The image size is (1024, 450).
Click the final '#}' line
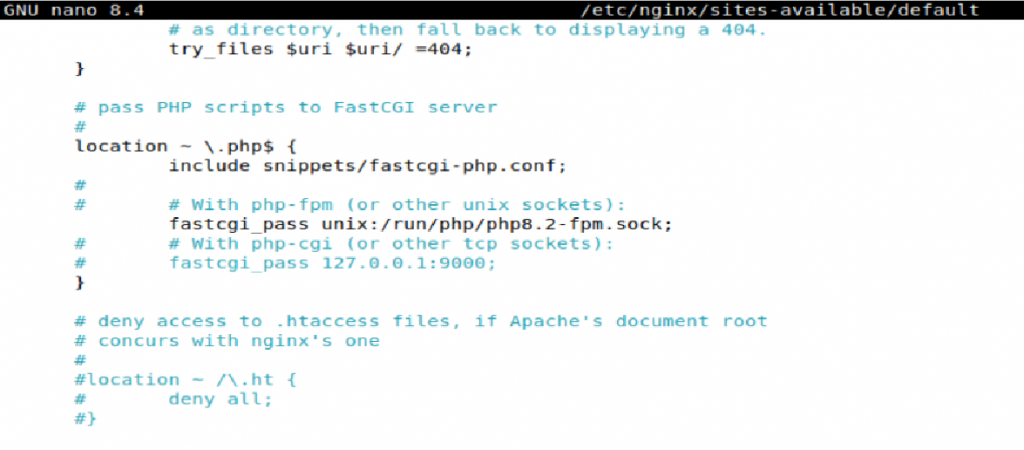[86, 419]
